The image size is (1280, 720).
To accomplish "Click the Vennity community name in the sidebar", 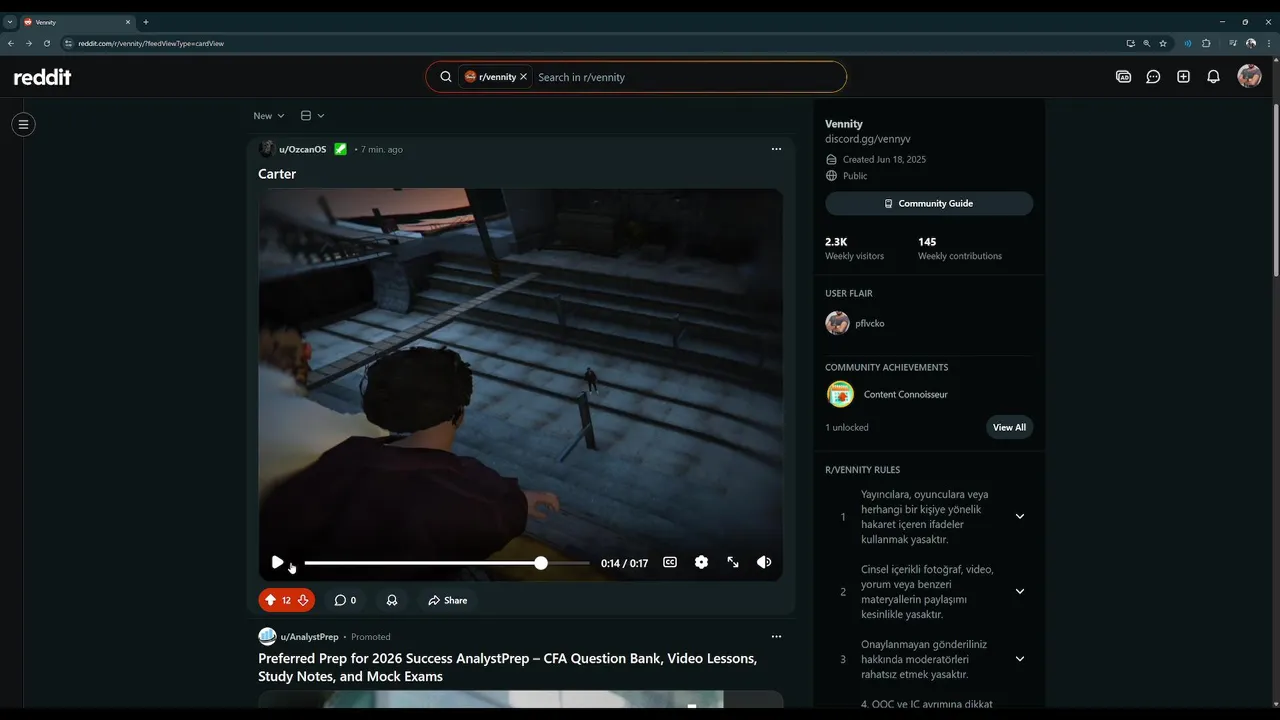I will click(x=844, y=124).
